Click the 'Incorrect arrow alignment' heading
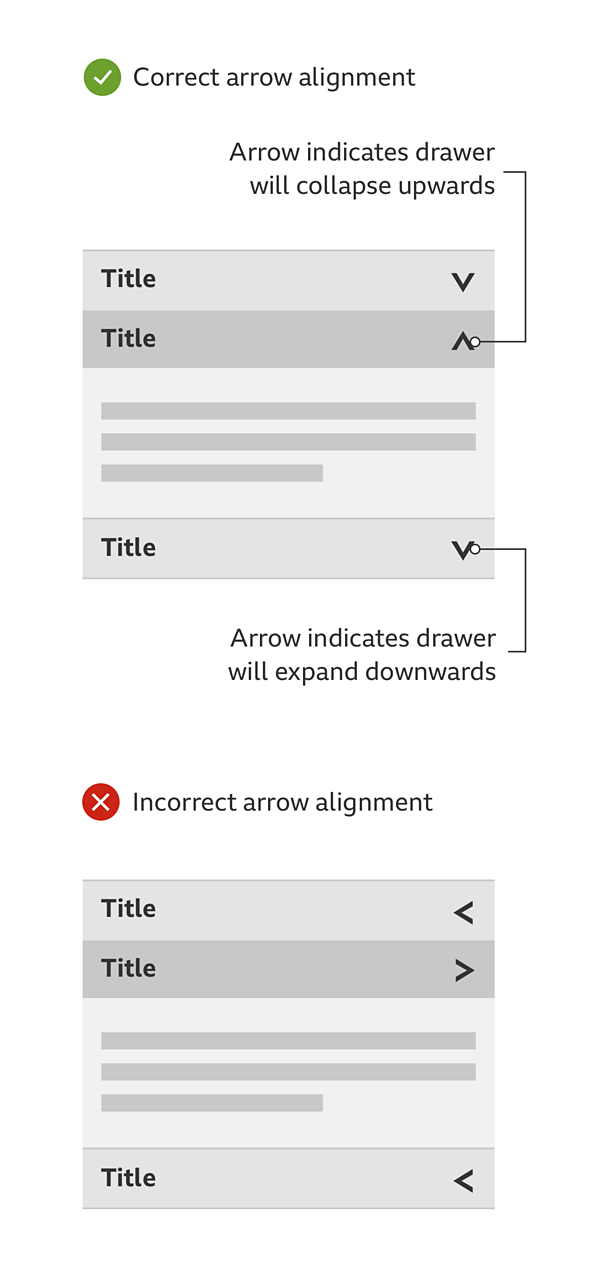Screen dimensions: 608x1286 click(282, 803)
